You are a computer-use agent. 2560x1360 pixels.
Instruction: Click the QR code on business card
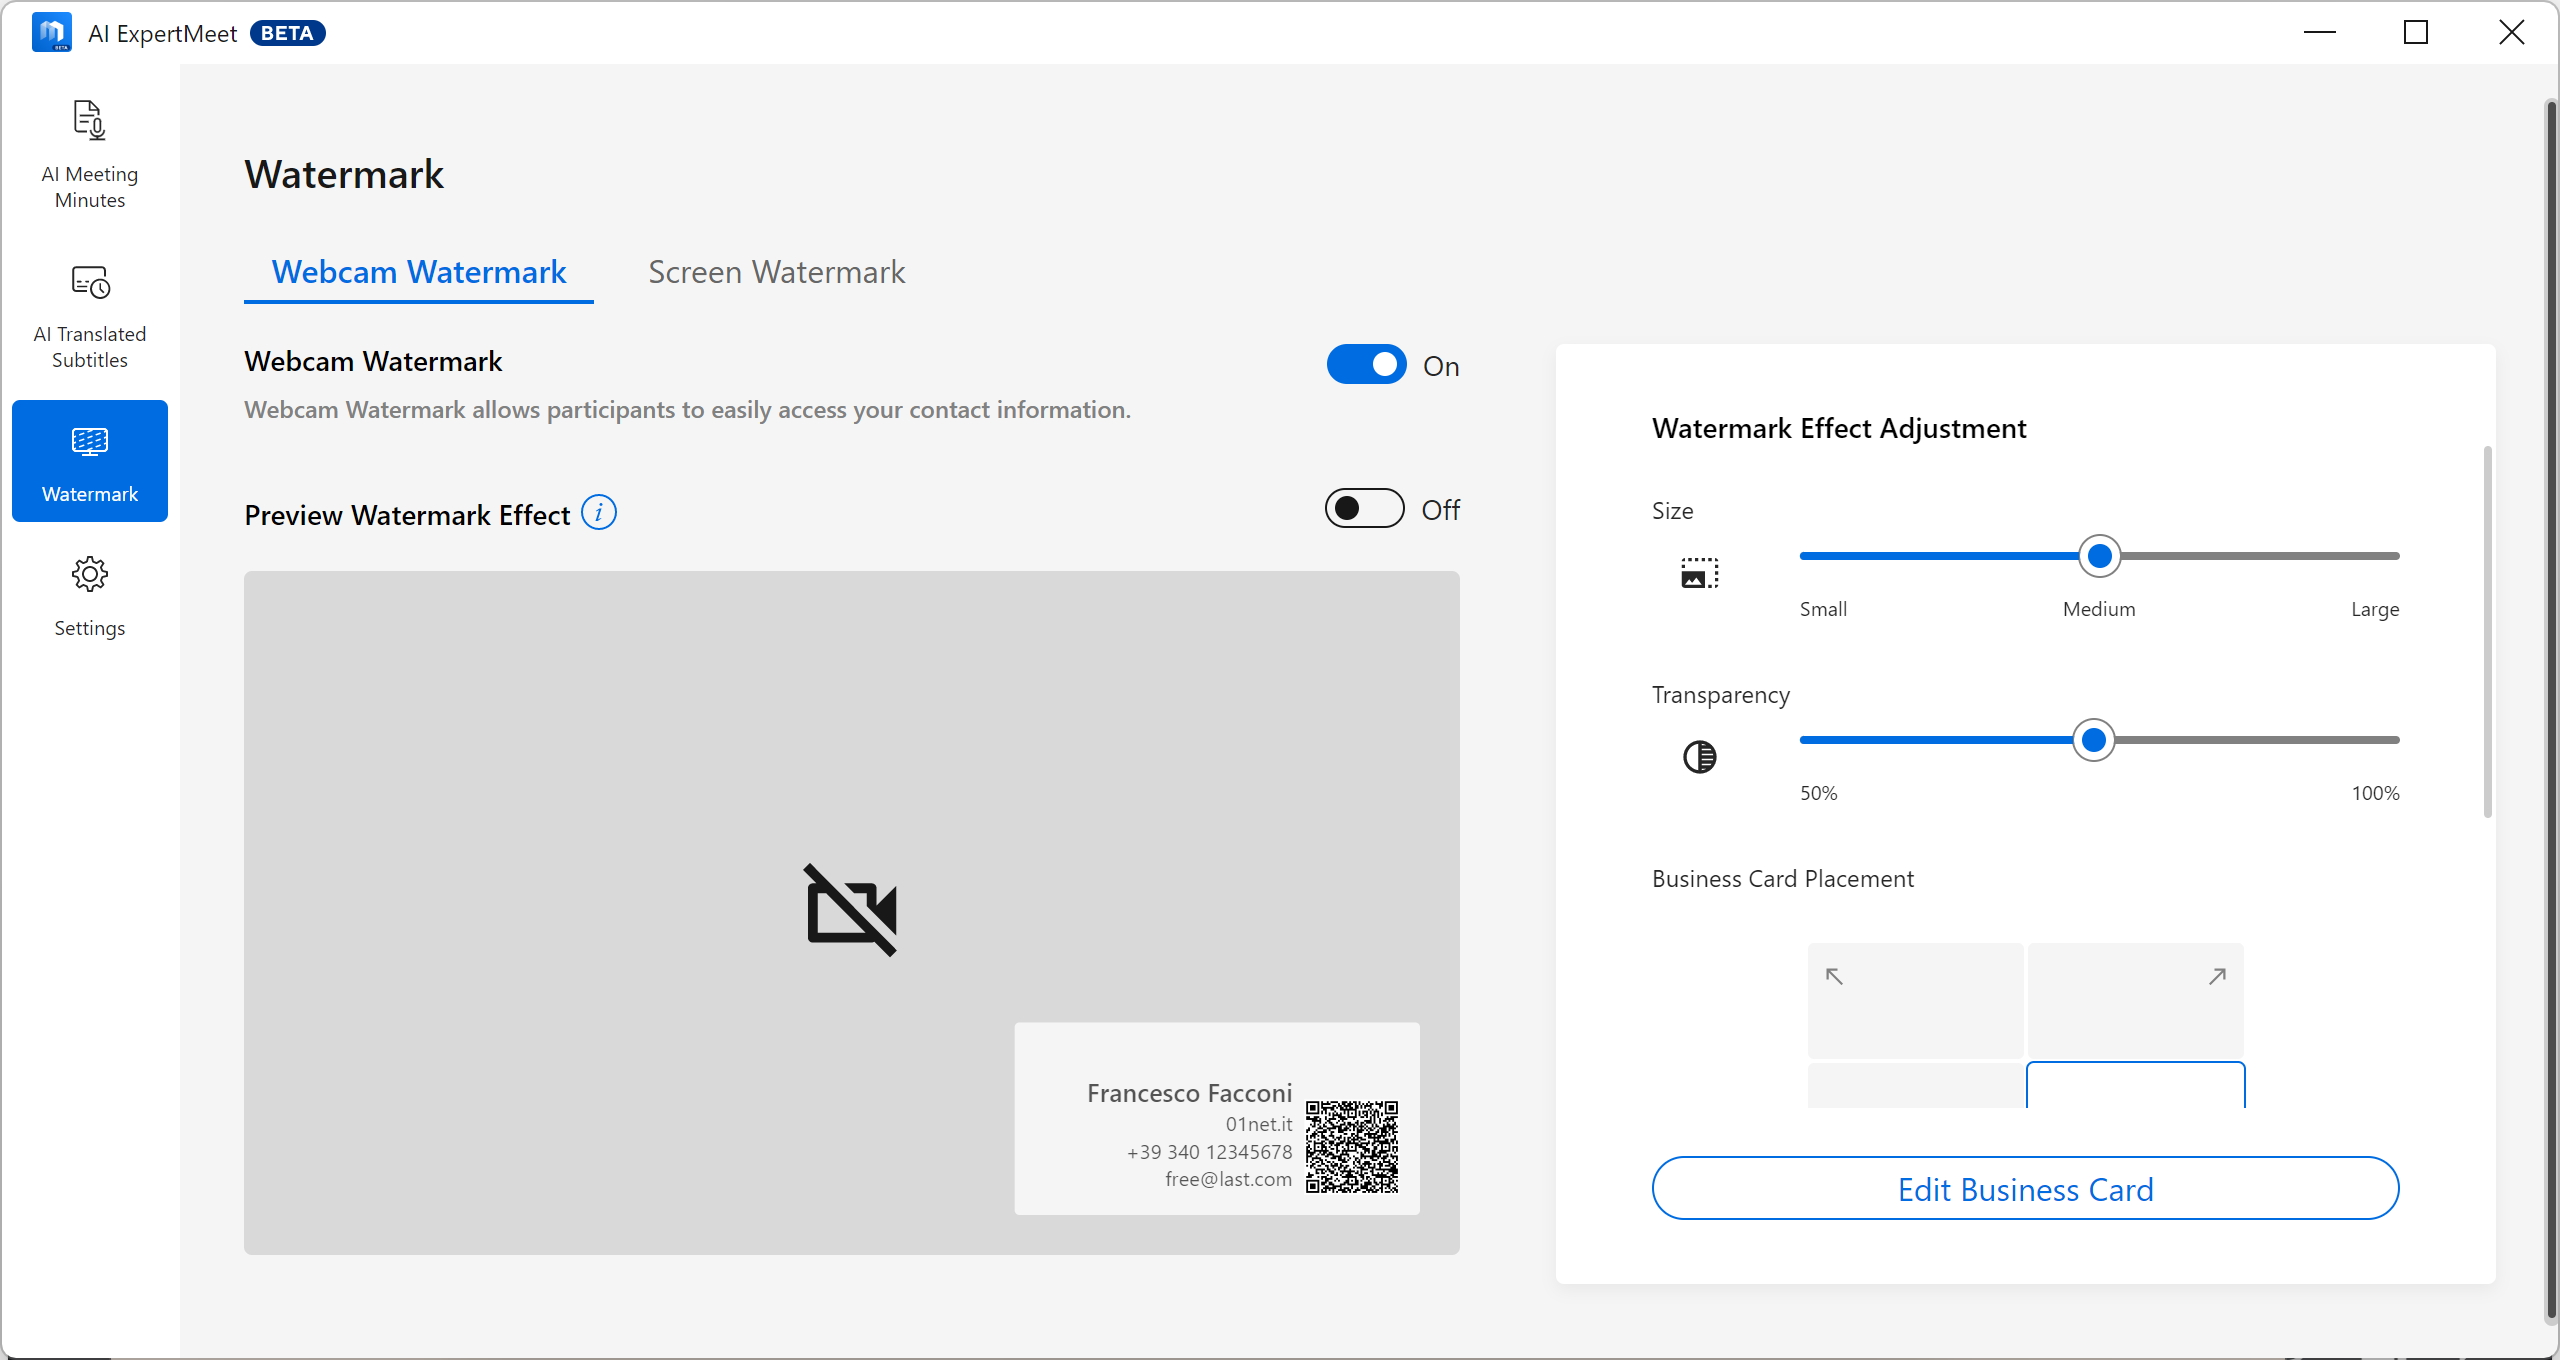point(1351,1147)
